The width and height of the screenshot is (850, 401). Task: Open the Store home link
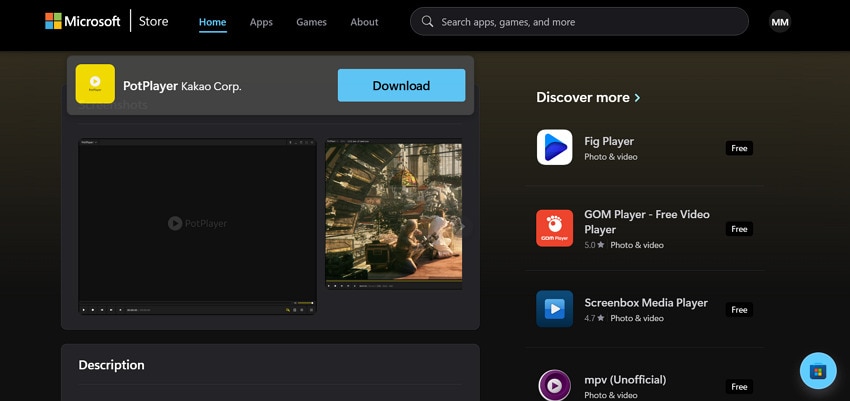click(153, 22)
